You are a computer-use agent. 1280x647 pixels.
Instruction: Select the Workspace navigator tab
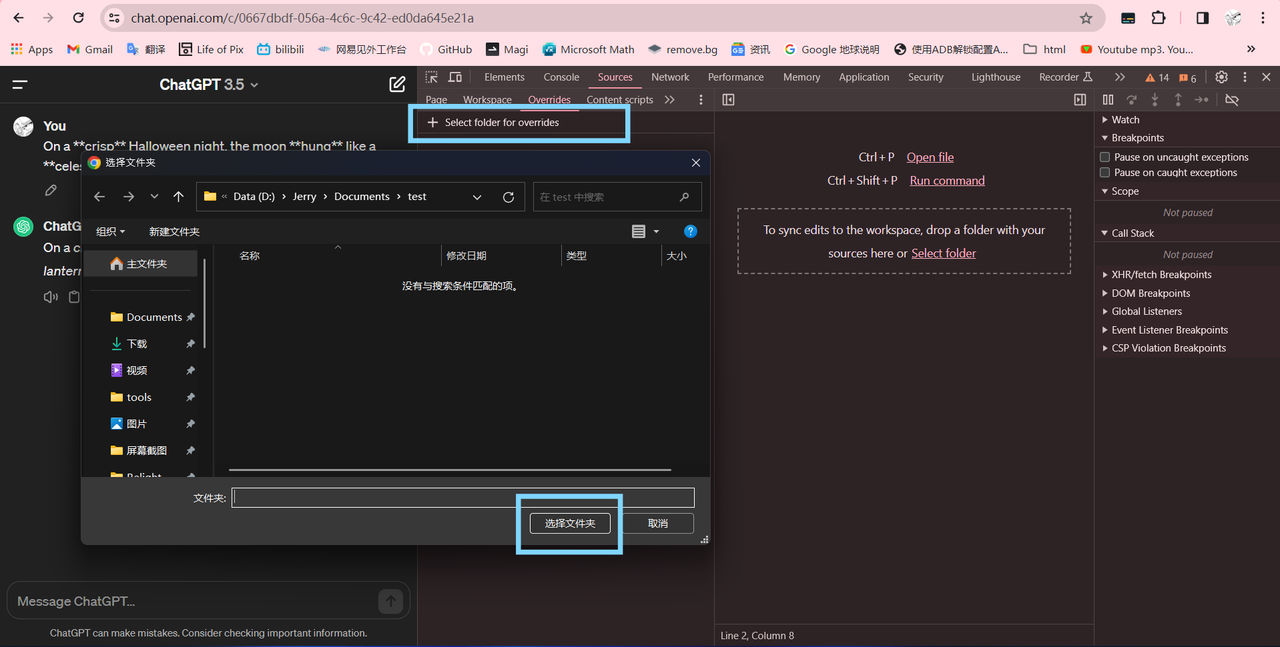pos(487,100)
